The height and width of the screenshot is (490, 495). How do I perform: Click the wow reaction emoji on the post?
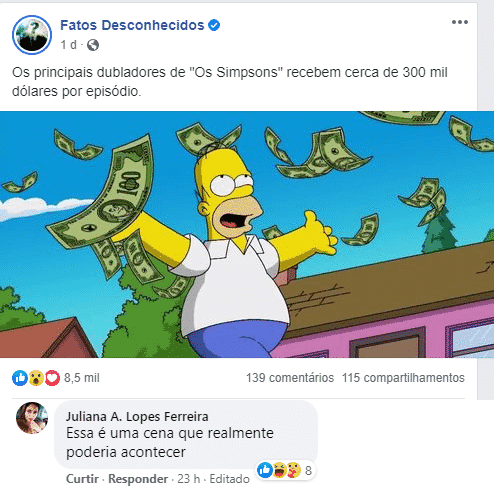click(x=36, y=378)
